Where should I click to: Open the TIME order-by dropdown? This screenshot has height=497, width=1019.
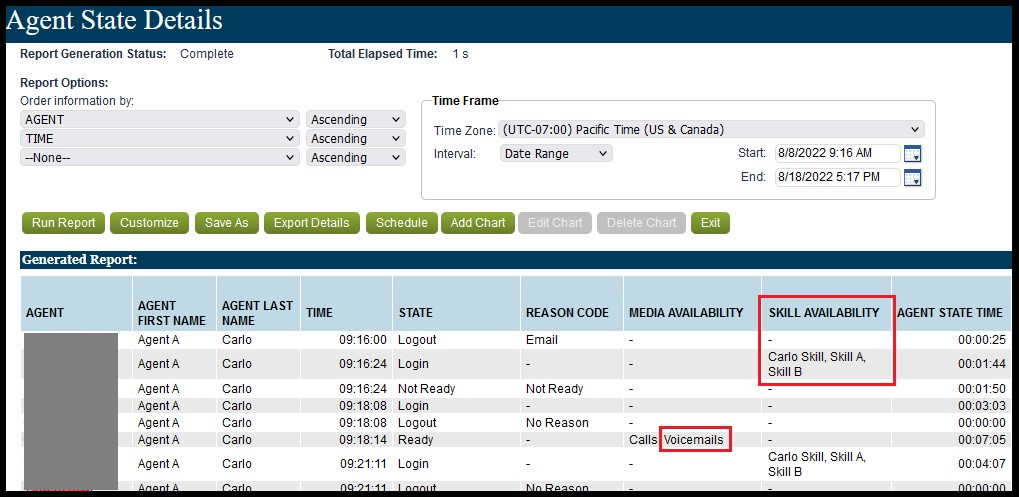[160, 138]
